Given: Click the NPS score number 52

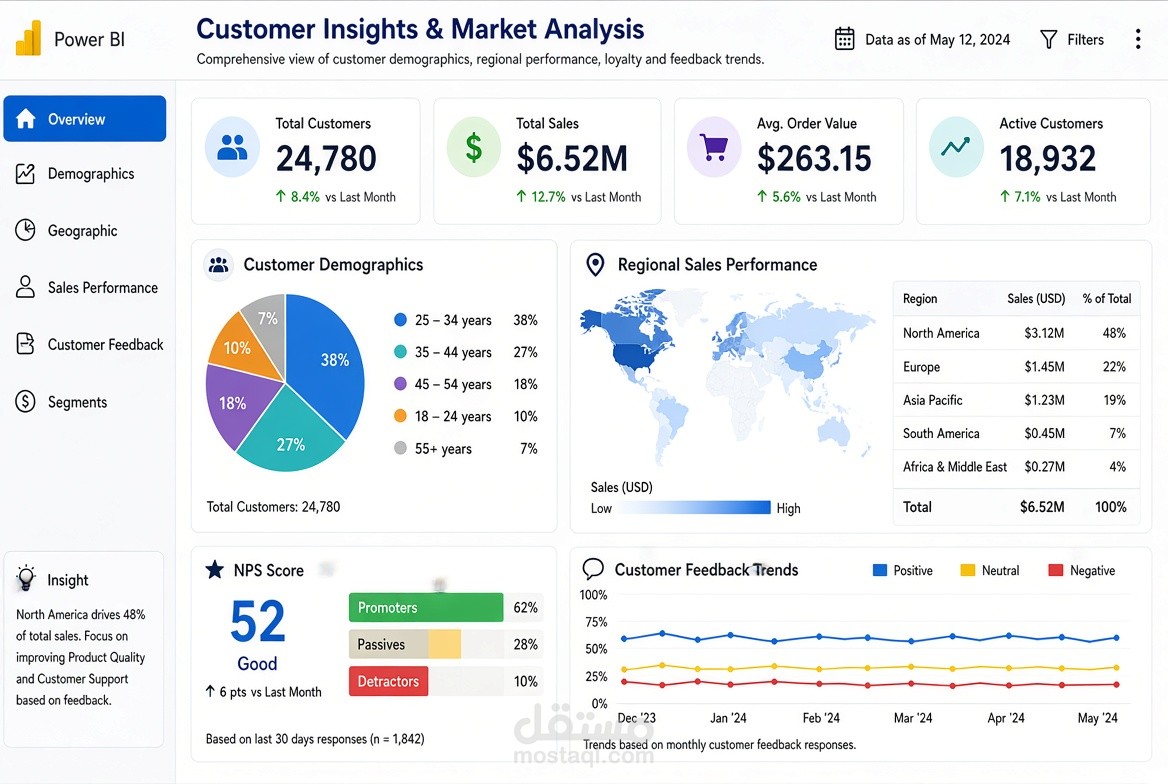Looking at the screenshot, I should click(x=258, y=622).
